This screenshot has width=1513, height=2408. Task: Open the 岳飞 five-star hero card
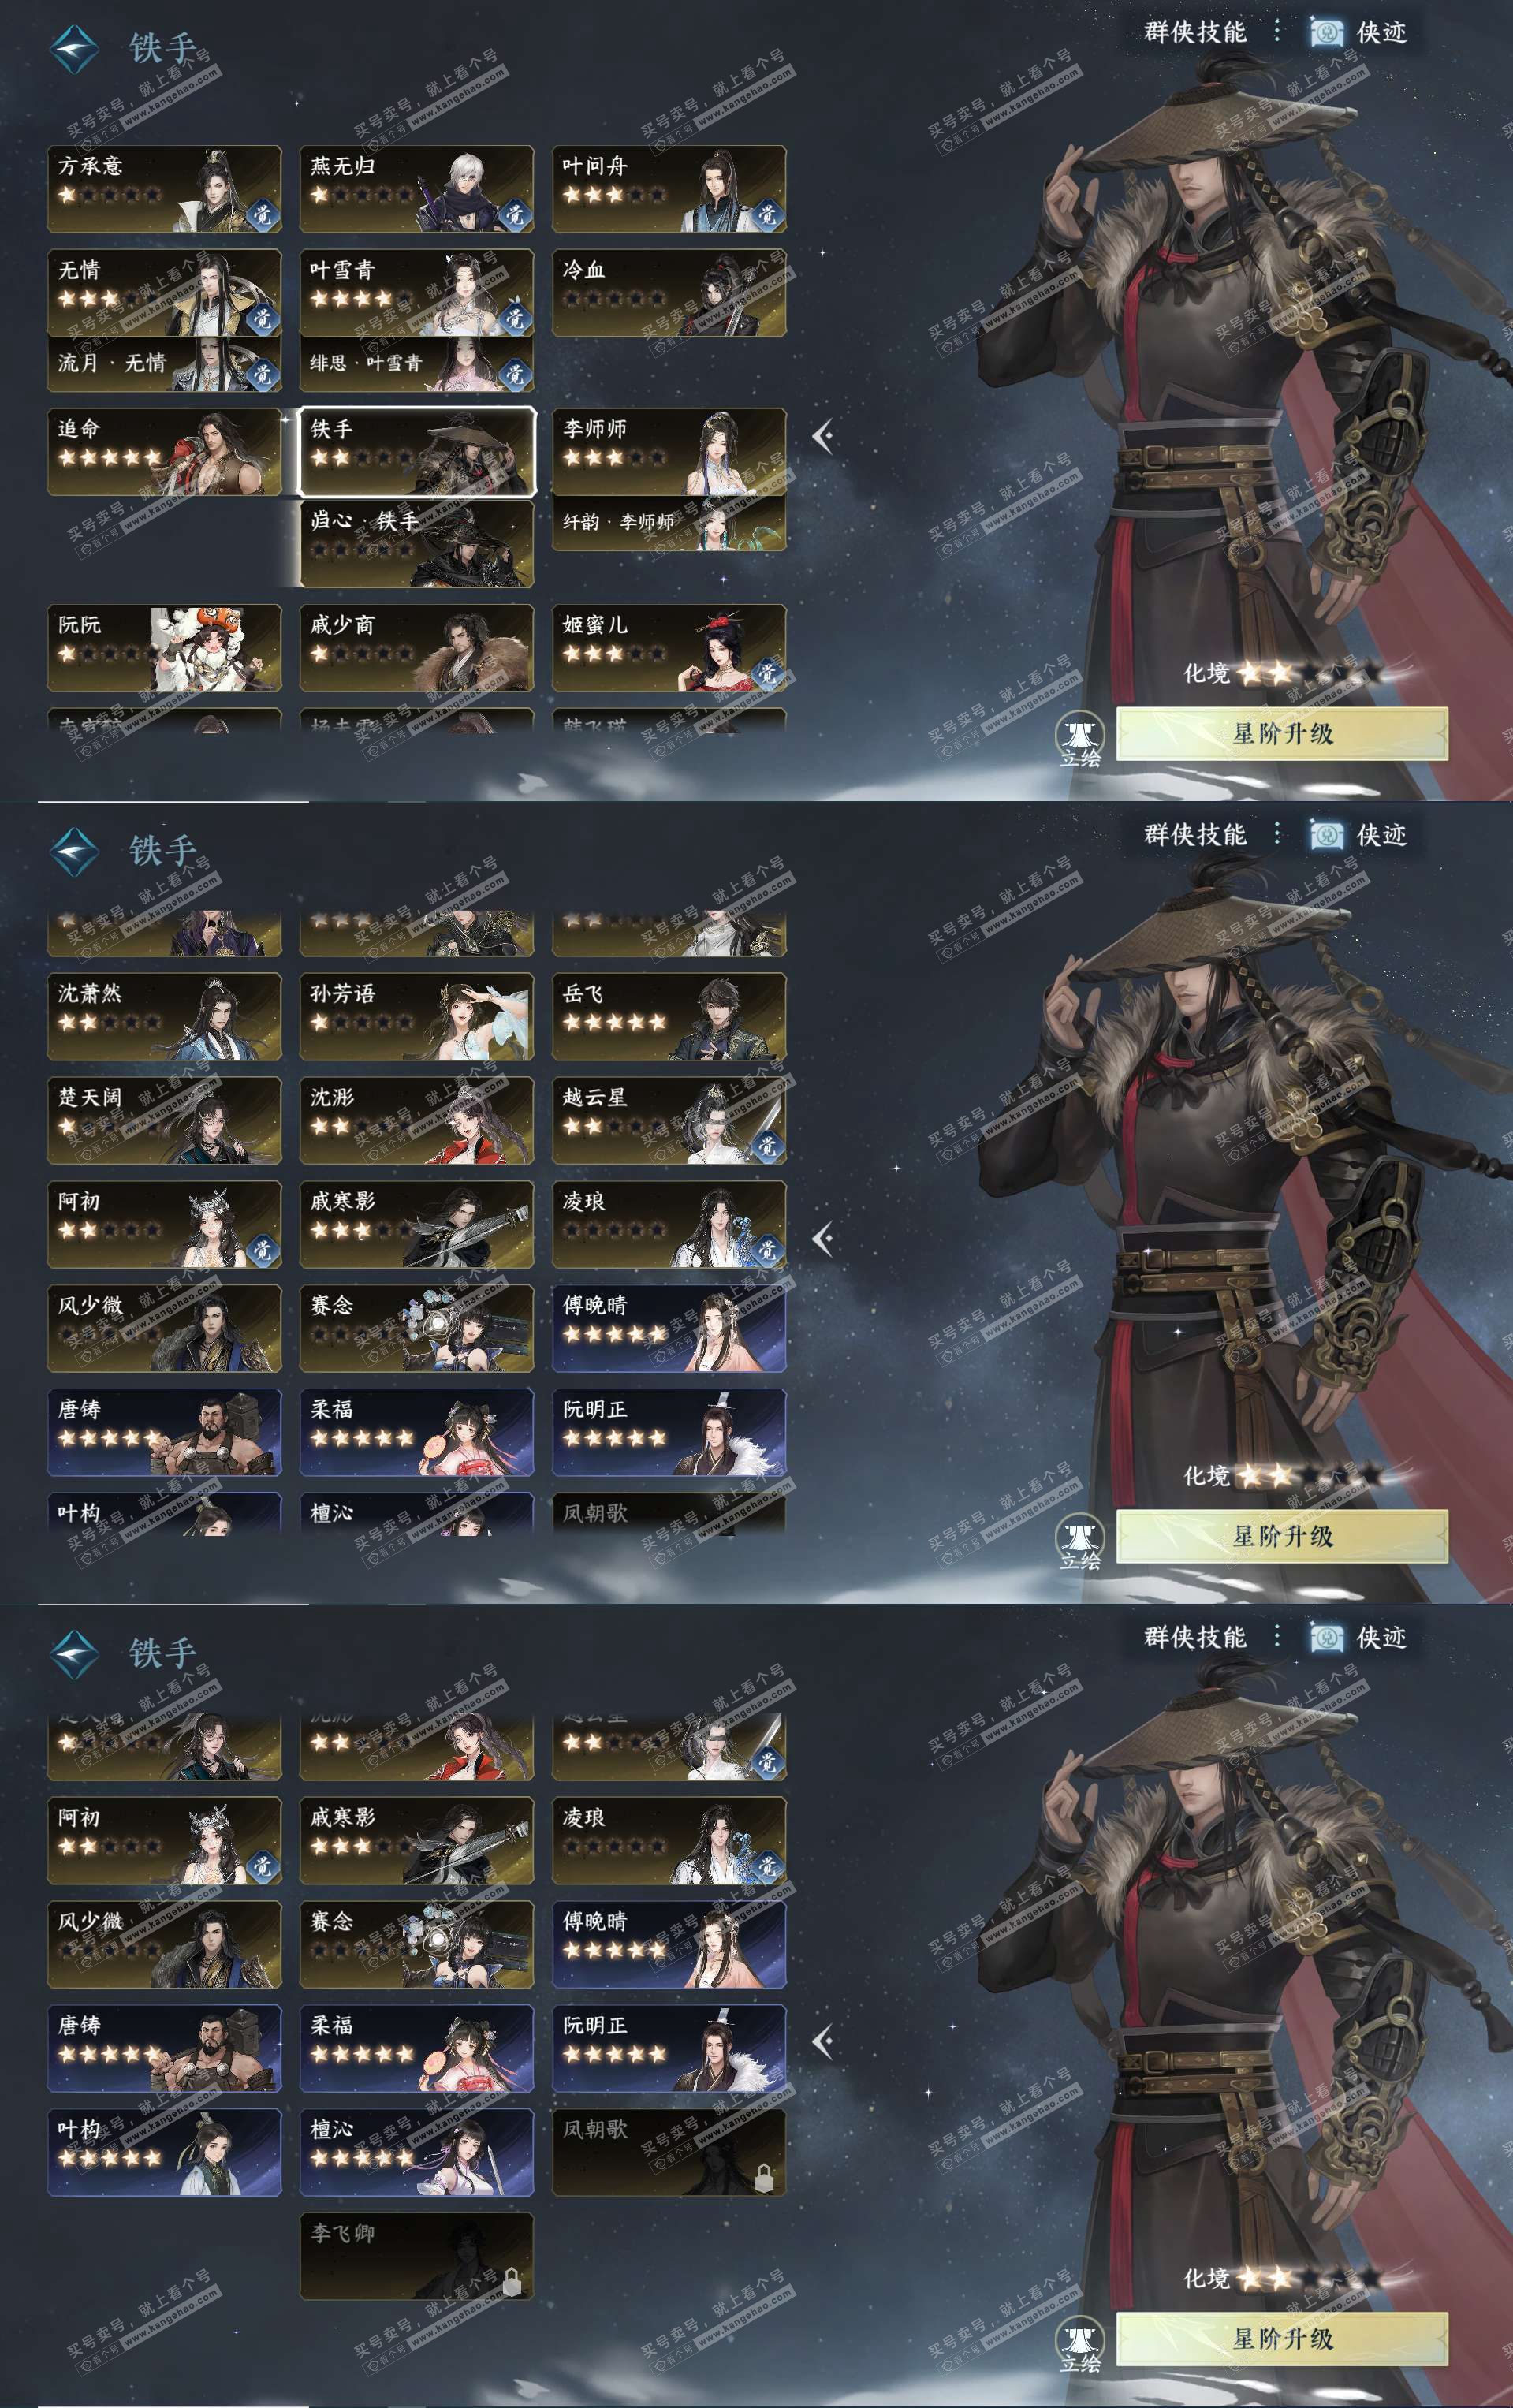tap(669, 1016)
